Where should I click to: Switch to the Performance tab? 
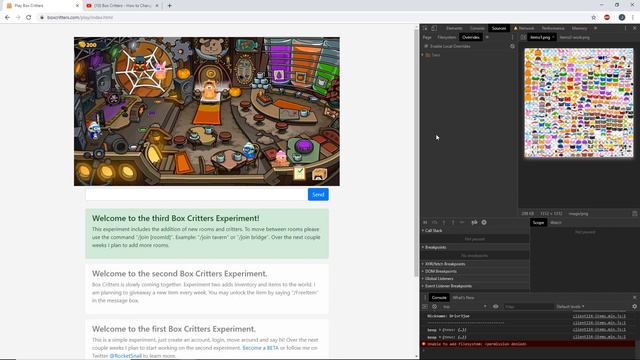click(x=553, y=28)
